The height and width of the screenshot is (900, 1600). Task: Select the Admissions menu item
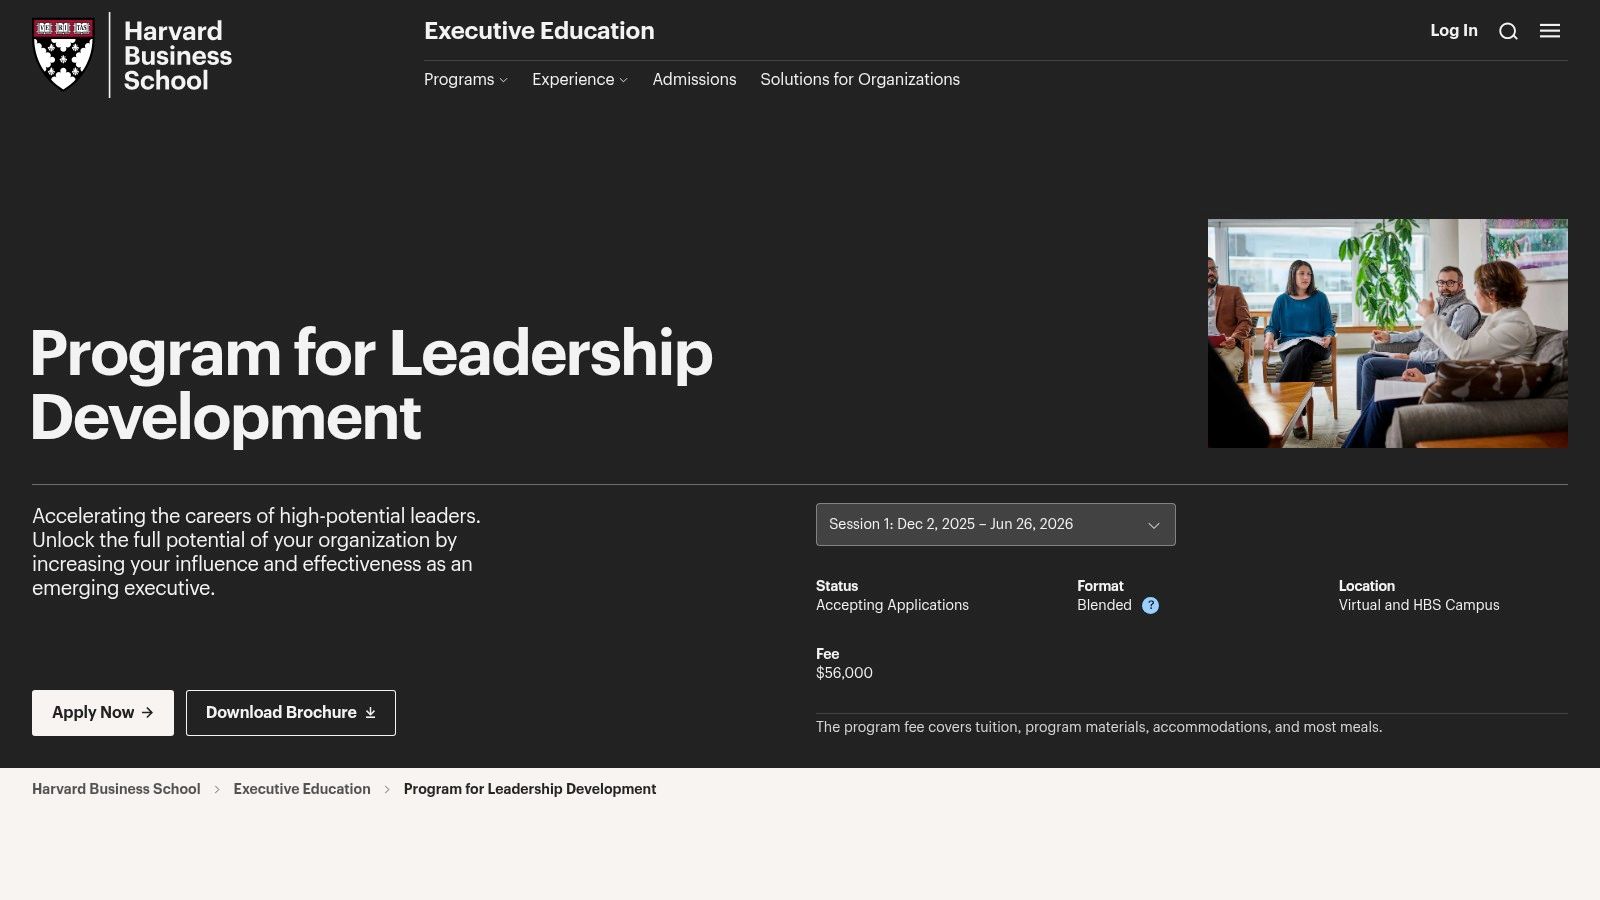coord(694,79)
